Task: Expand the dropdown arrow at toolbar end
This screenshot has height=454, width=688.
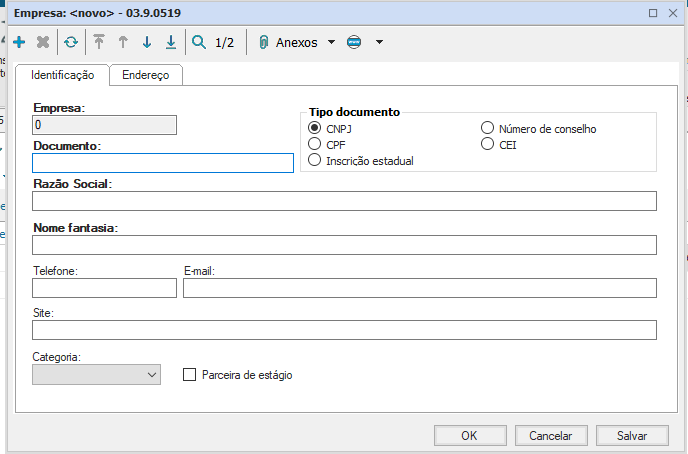Action: 379,43
